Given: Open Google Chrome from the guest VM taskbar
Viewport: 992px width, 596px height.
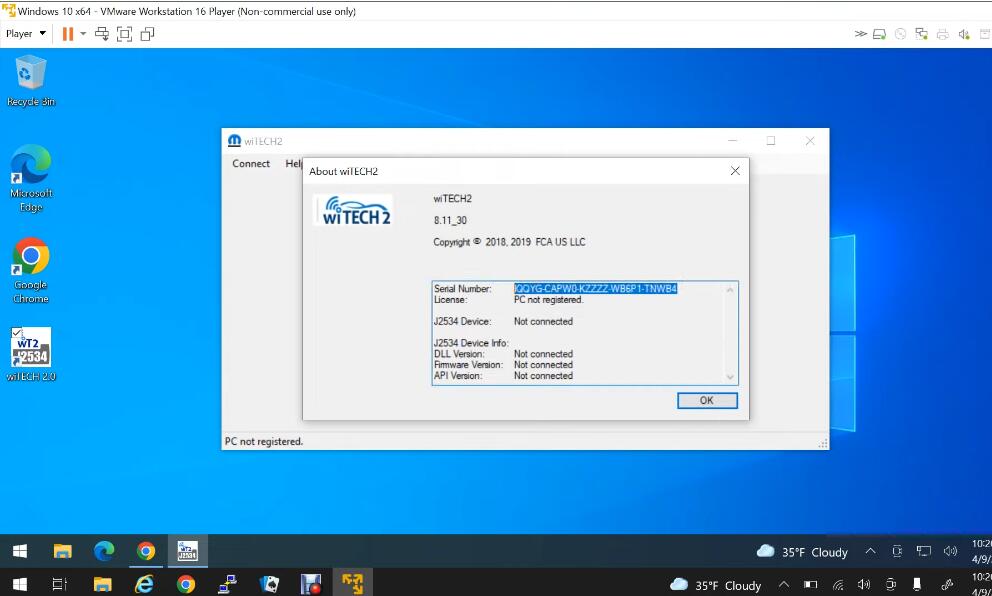Looking at the screenshot, I should [146, 551].
